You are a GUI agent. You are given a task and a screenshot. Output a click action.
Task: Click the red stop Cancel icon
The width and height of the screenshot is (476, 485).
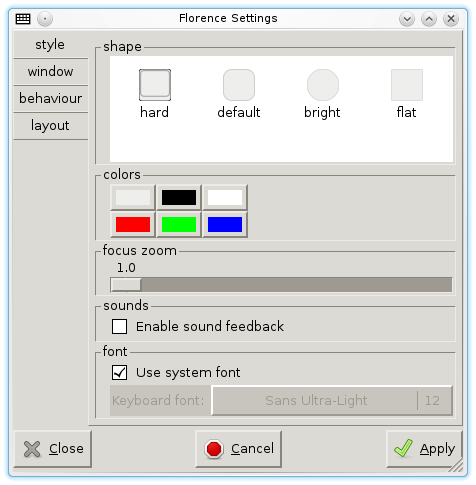pos(214,449)
